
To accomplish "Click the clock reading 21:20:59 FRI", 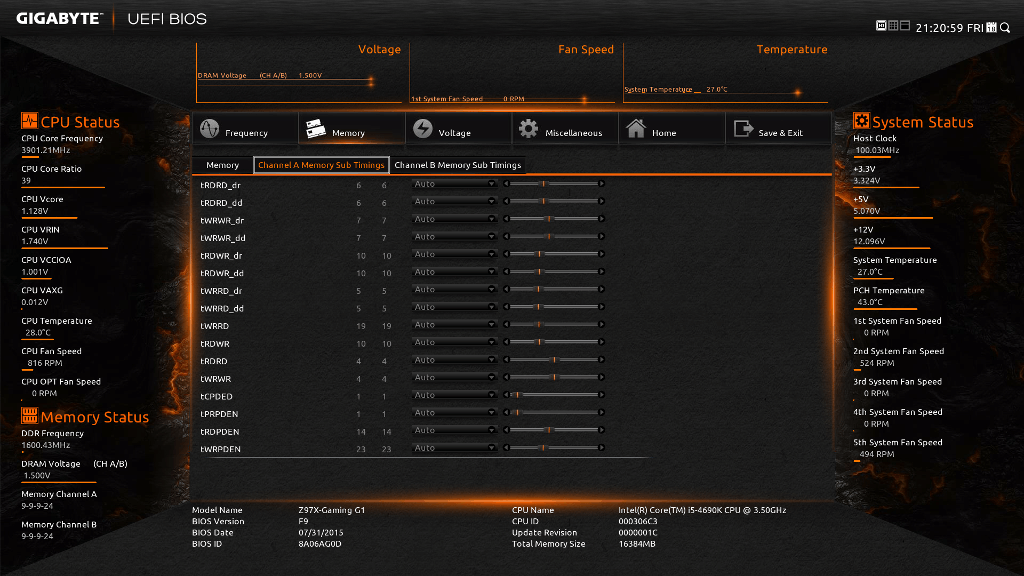I will [949, 28].
